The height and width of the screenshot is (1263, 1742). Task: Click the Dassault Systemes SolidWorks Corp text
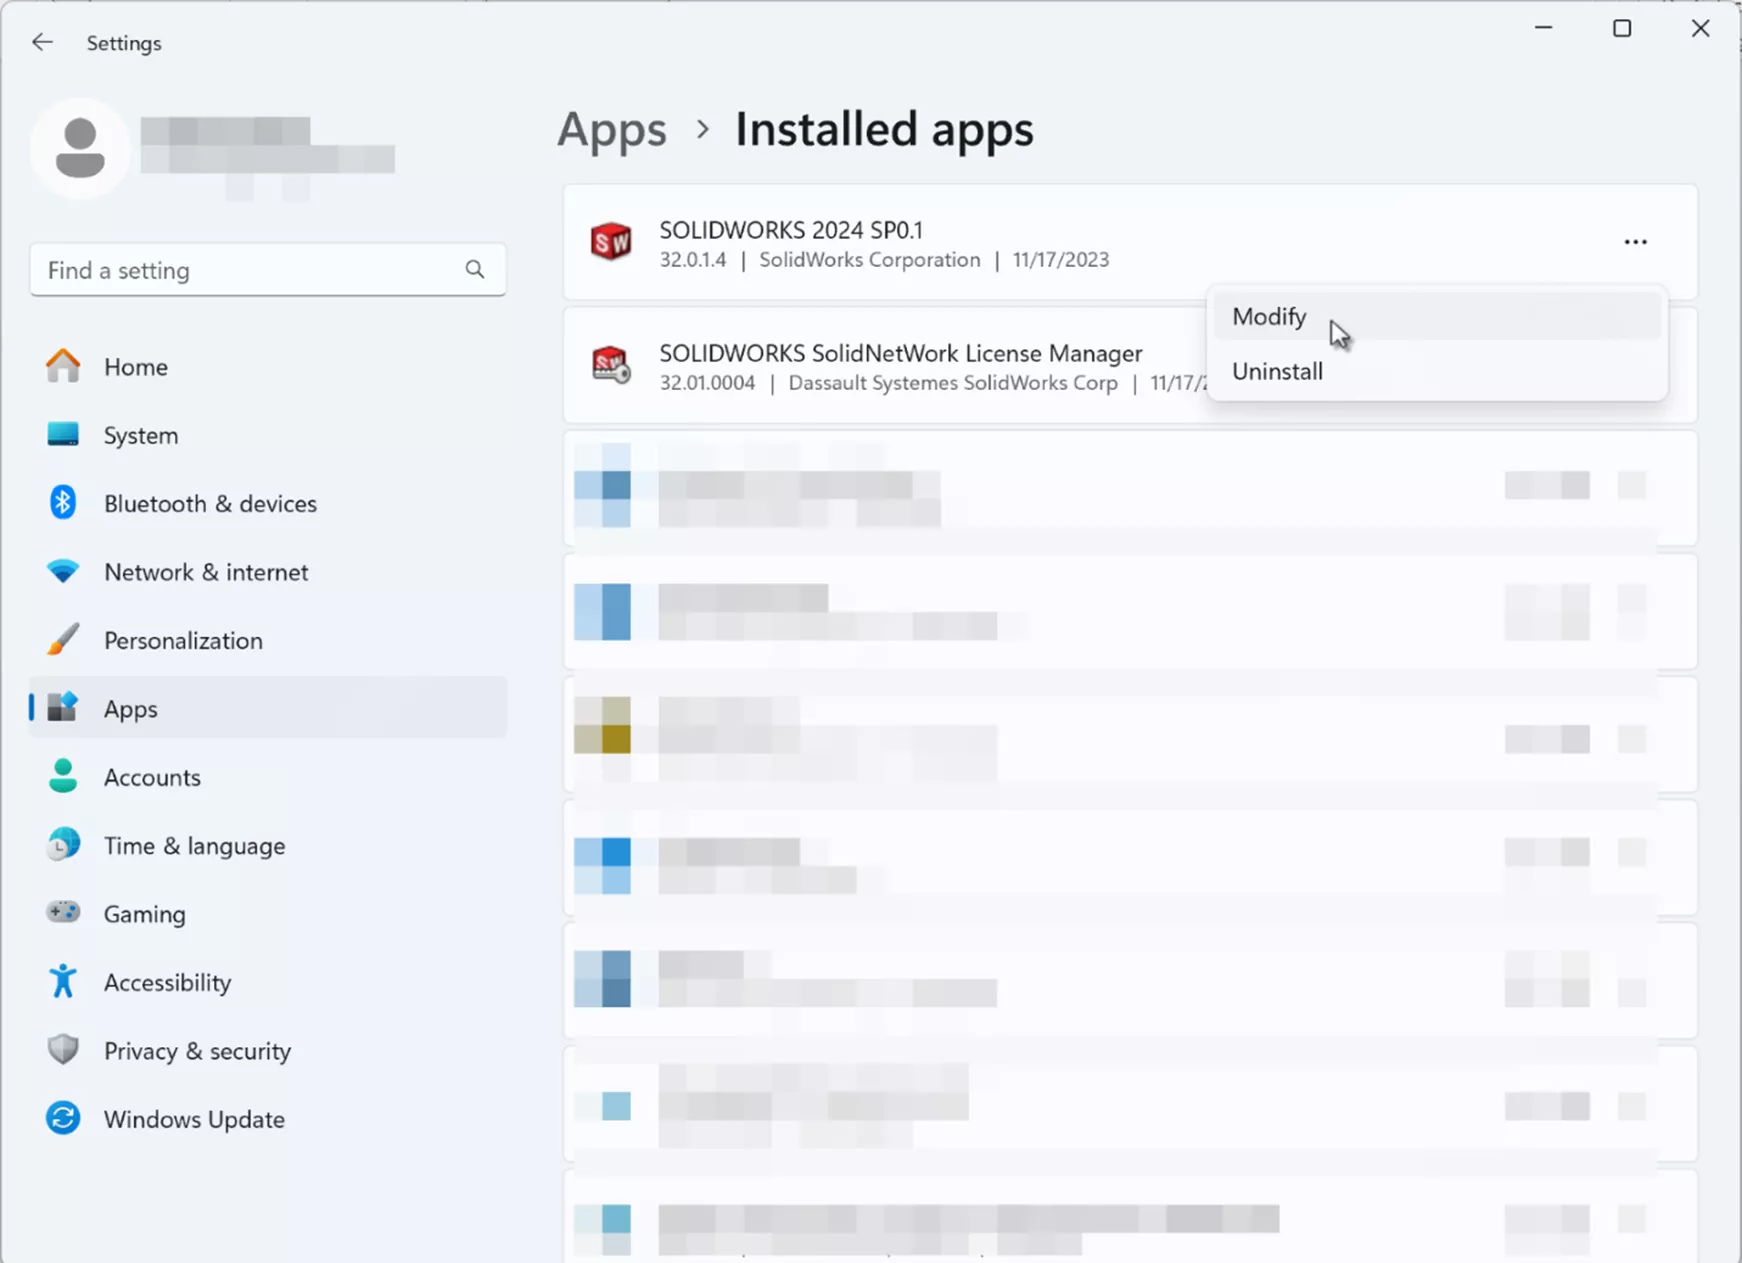[x=953, y=383]
